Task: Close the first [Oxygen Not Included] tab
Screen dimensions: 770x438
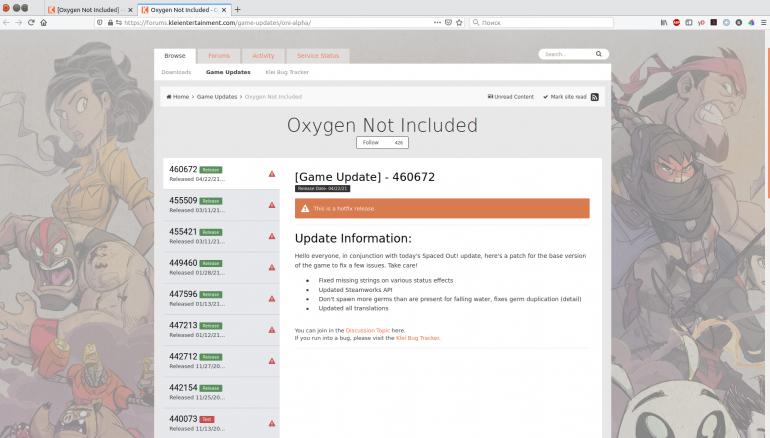Action: coord(130,10)
